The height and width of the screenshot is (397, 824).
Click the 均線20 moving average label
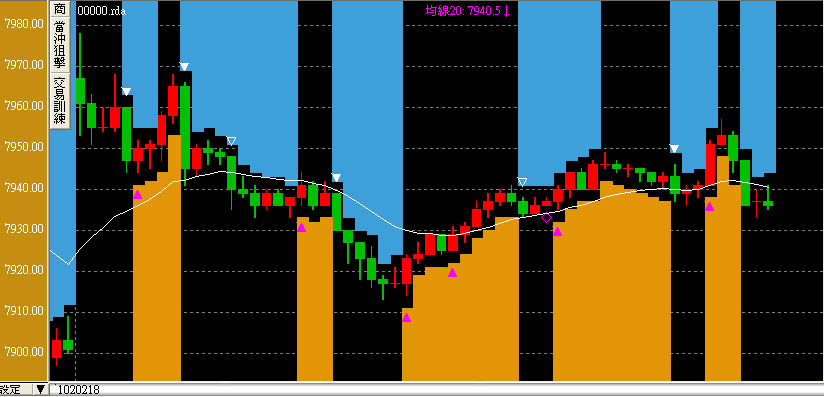[467, 10]
